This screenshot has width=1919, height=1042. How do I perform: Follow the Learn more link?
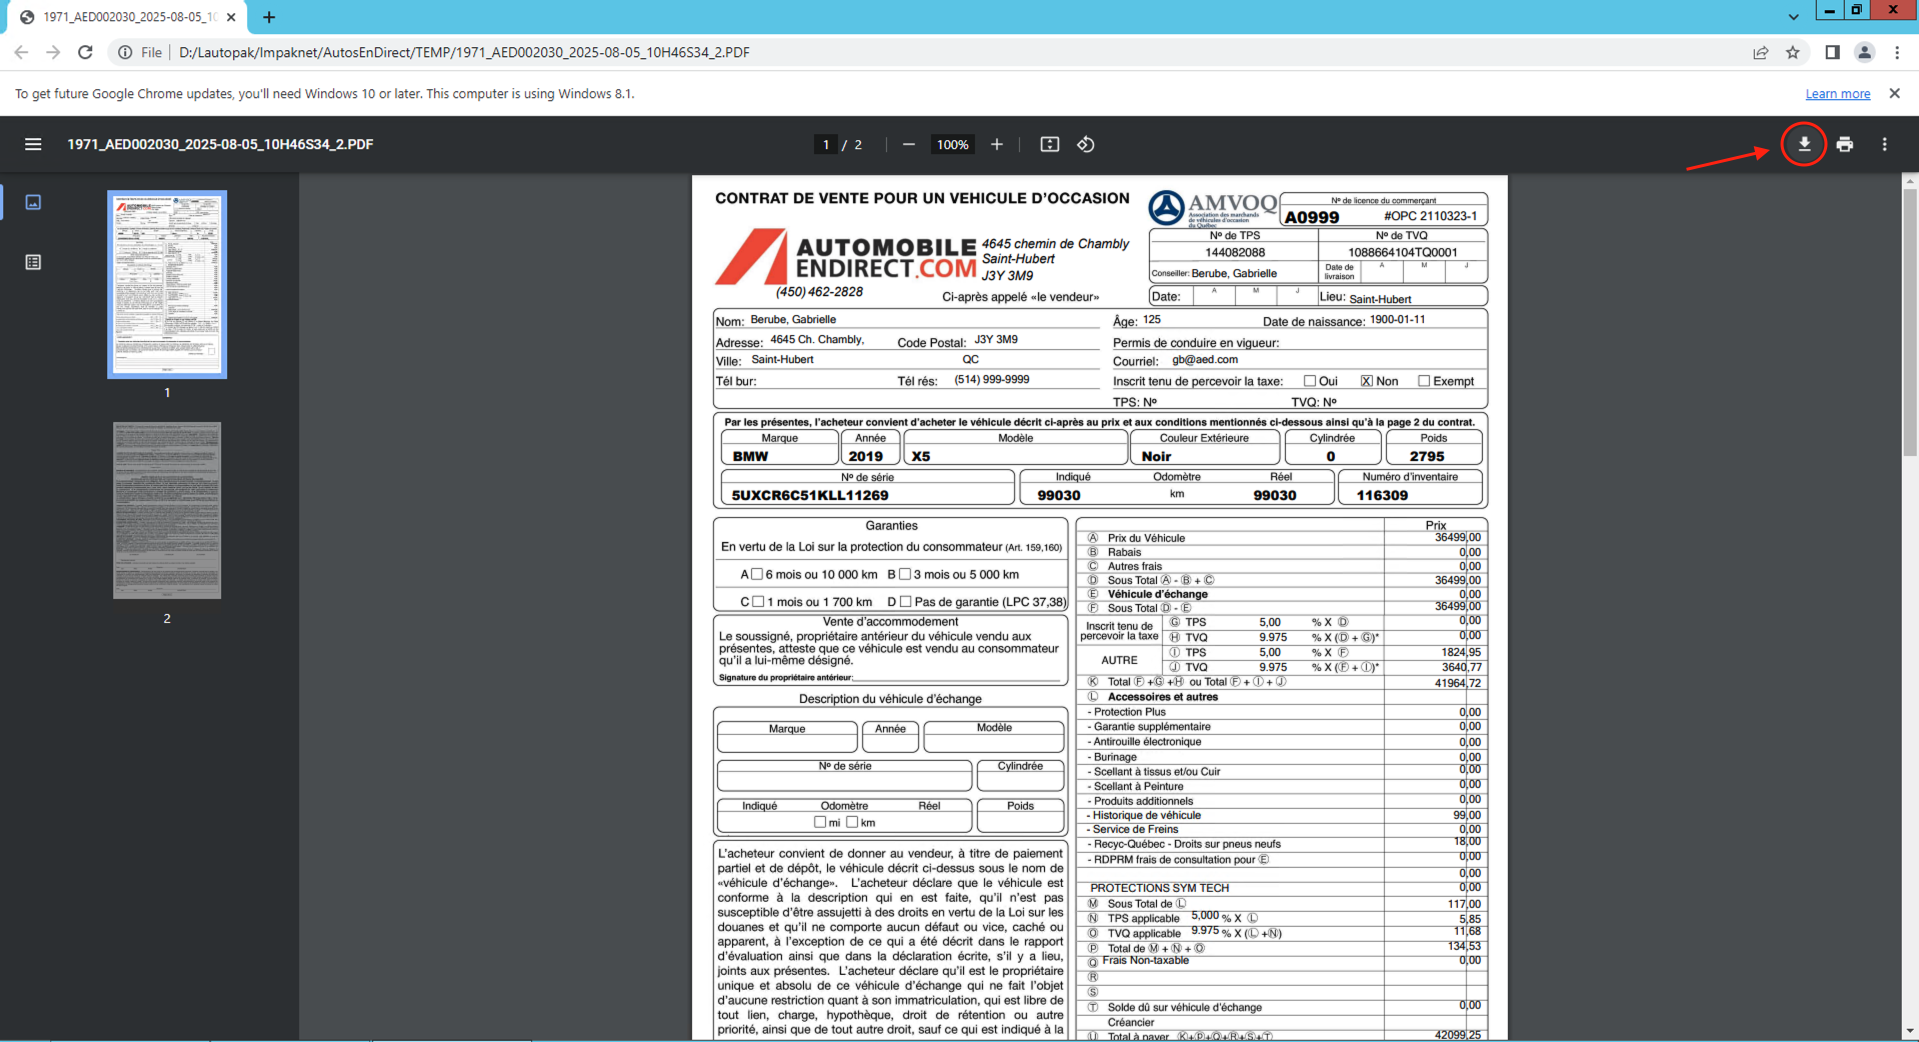(1838, 94)
